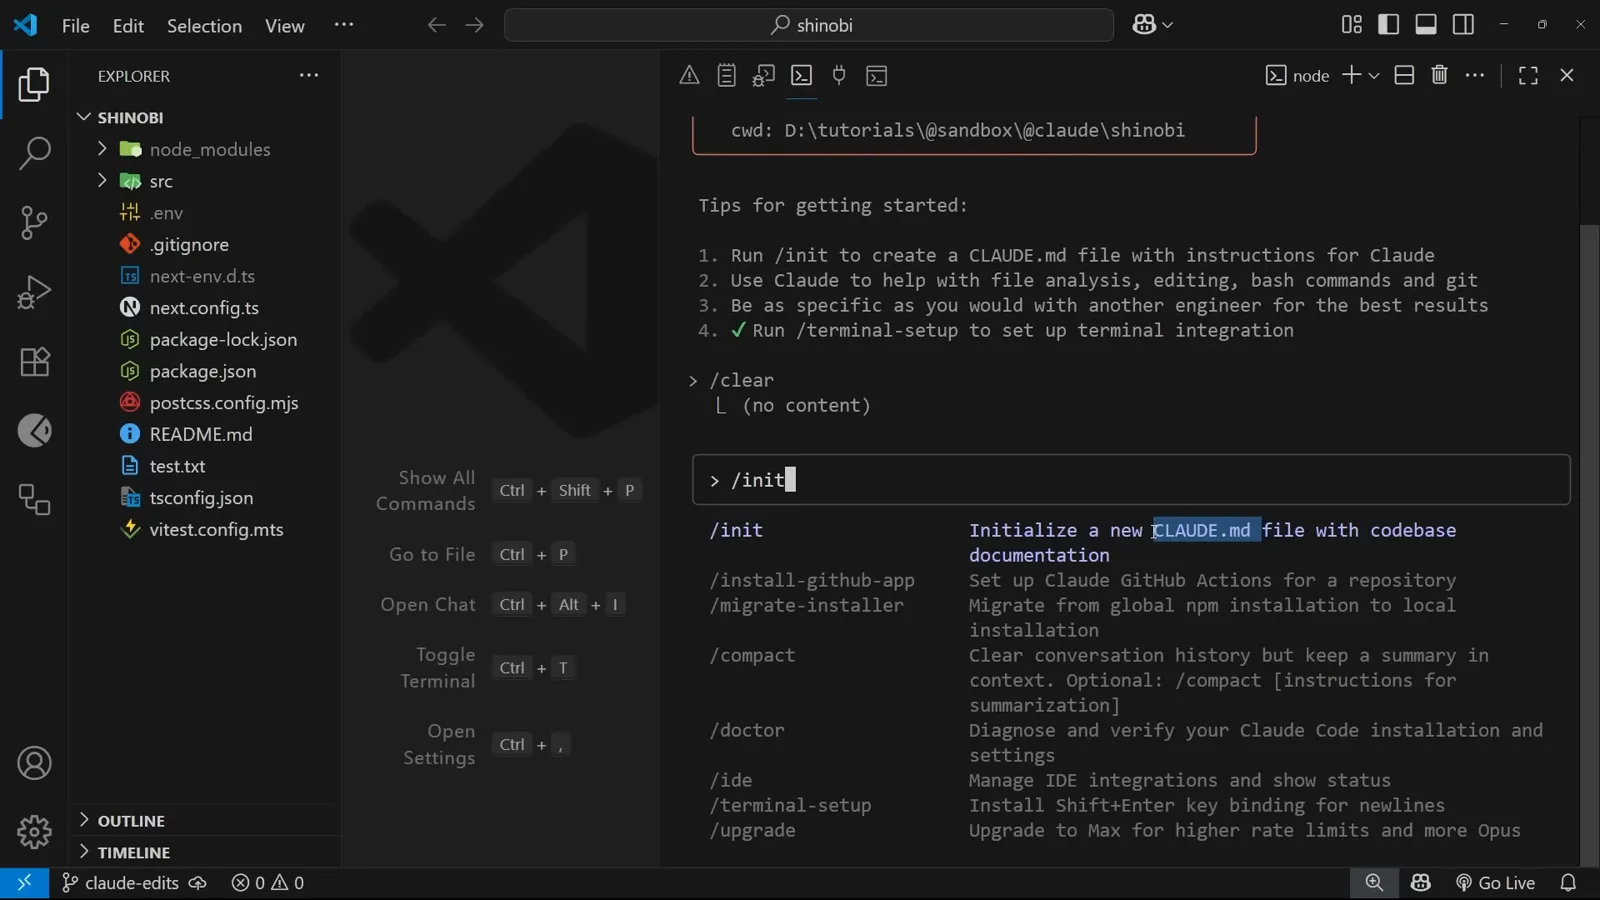1600x900 pixels.
Task: Expand the src folder
Action: [101, 181]
